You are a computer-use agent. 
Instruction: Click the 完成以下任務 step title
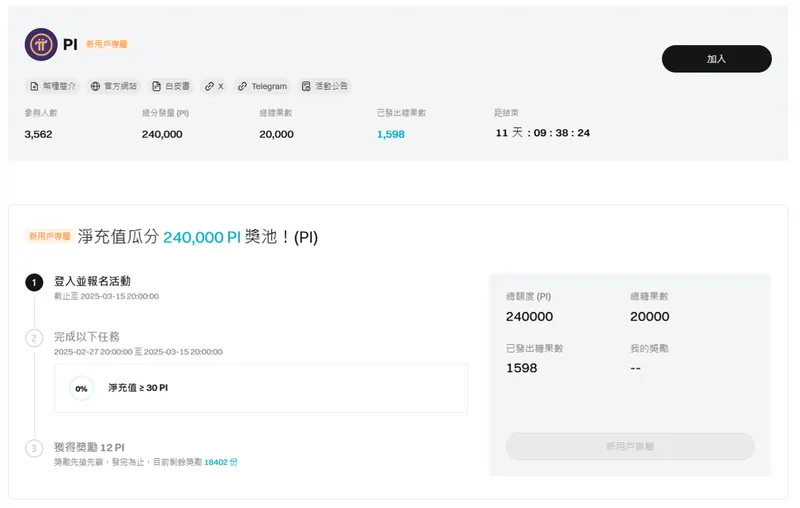coord(87,337)
